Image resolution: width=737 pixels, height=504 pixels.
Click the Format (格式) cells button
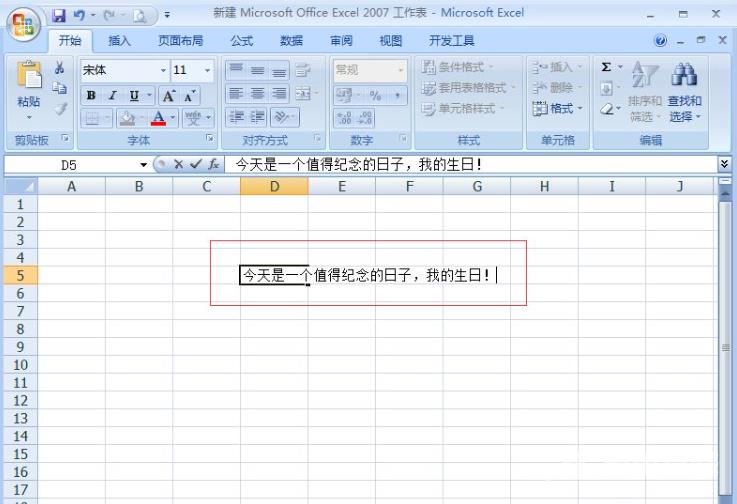click(x=556, y=109)
